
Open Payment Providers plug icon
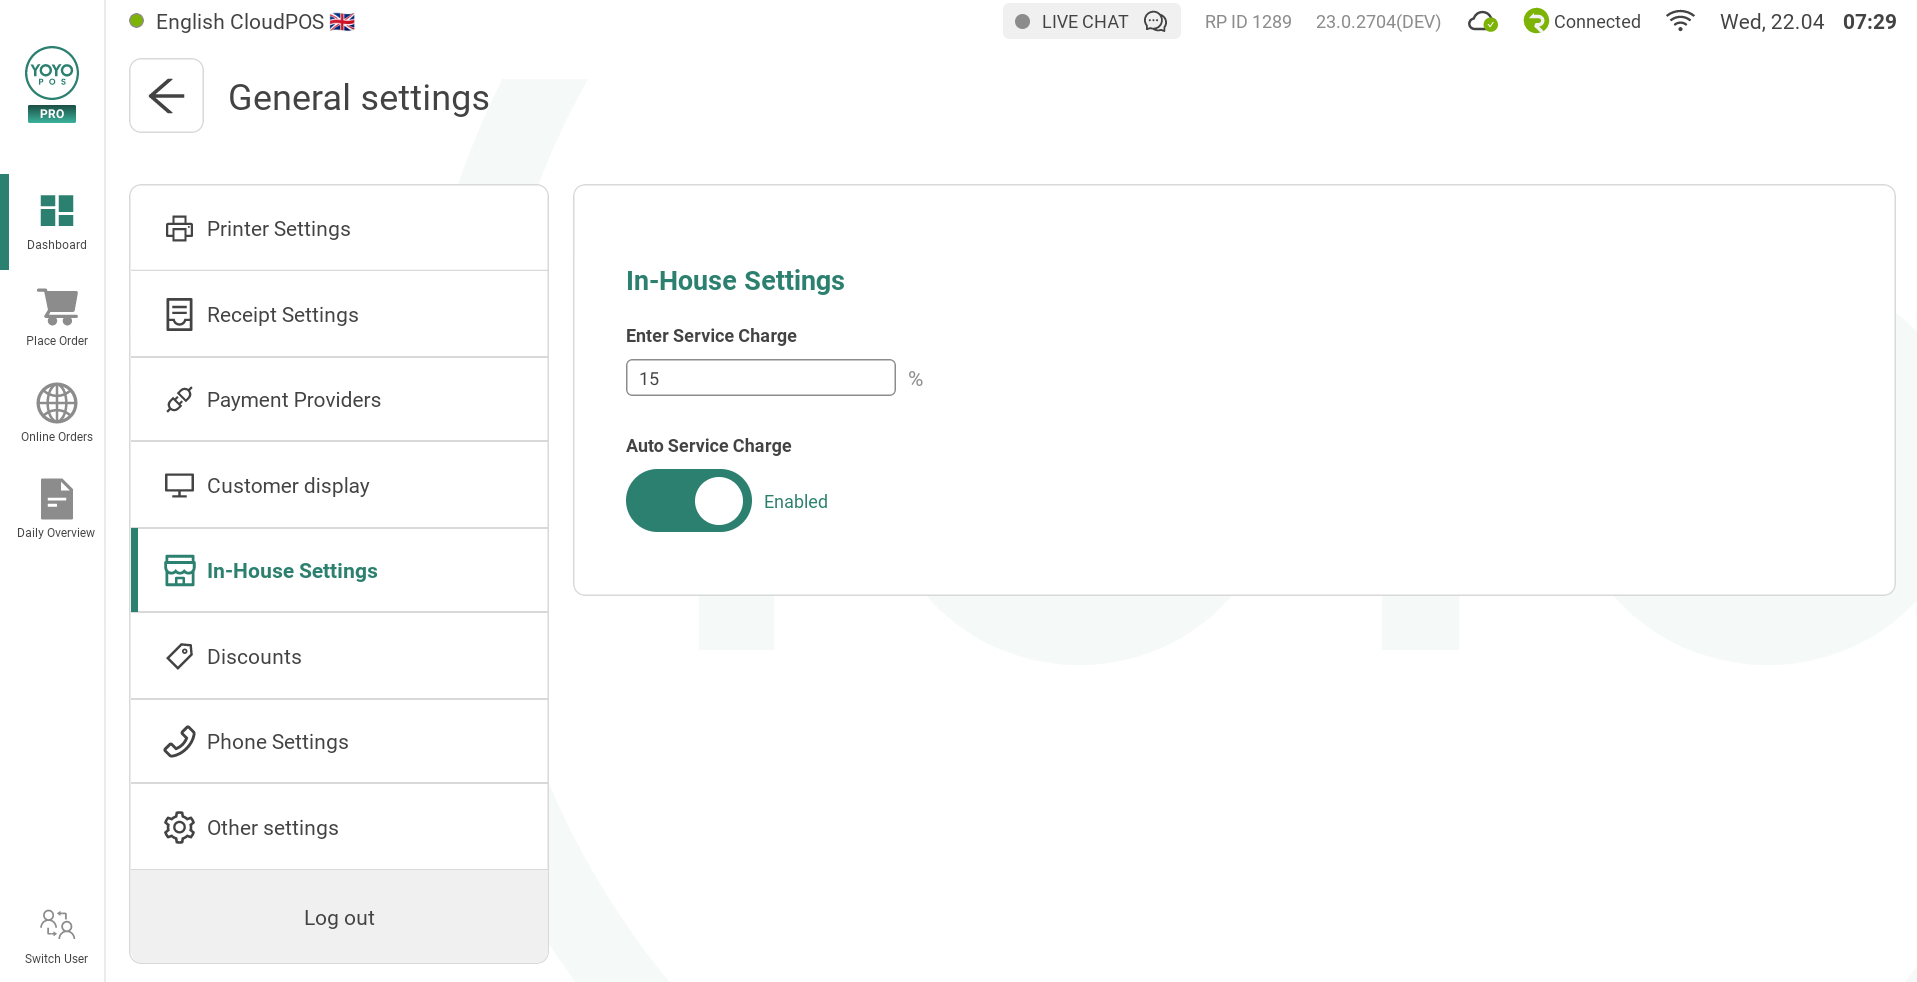179,399
